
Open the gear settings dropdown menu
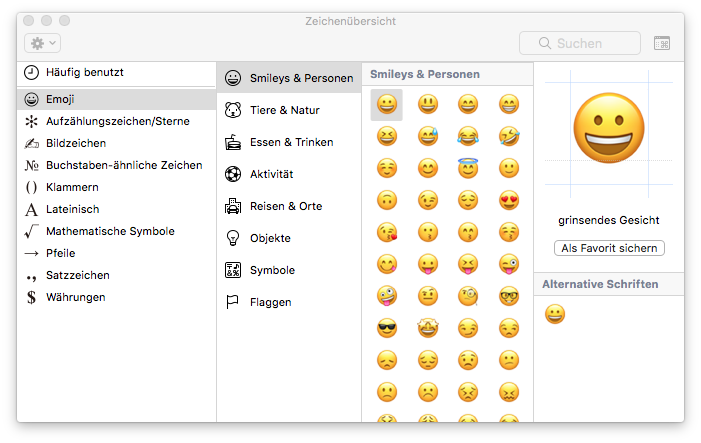42,43
